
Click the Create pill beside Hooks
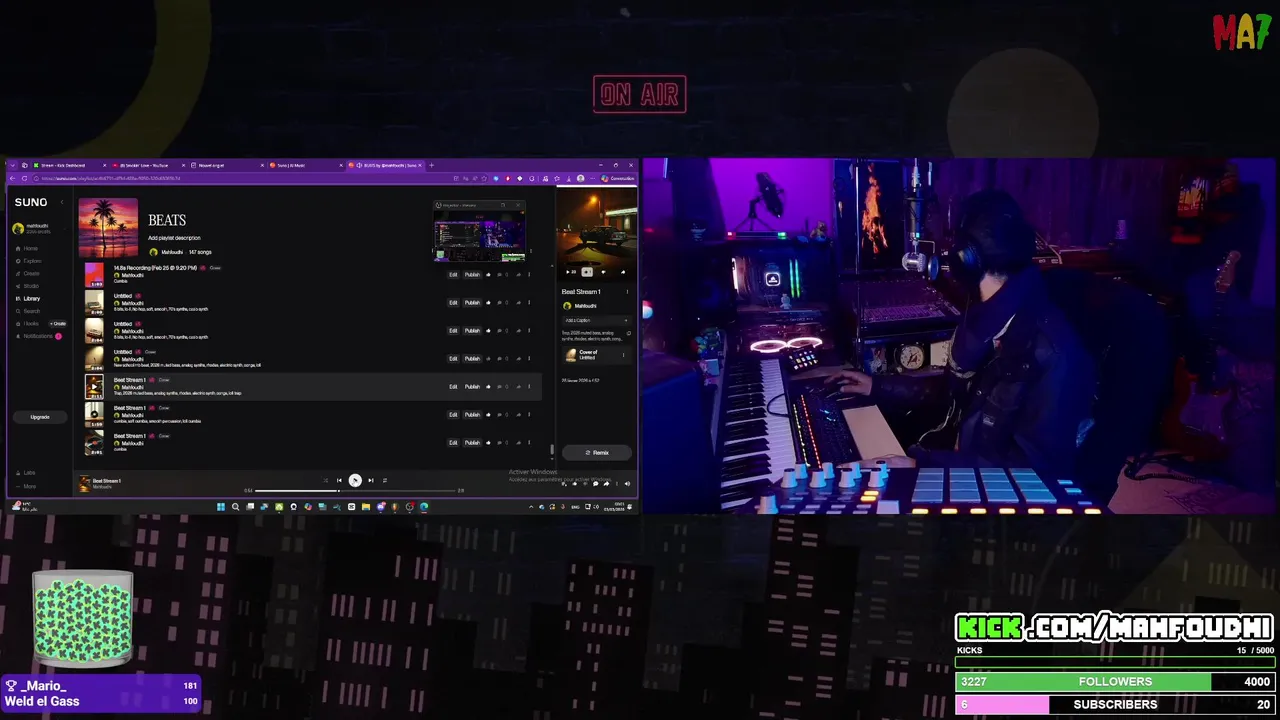coord(58,324)
